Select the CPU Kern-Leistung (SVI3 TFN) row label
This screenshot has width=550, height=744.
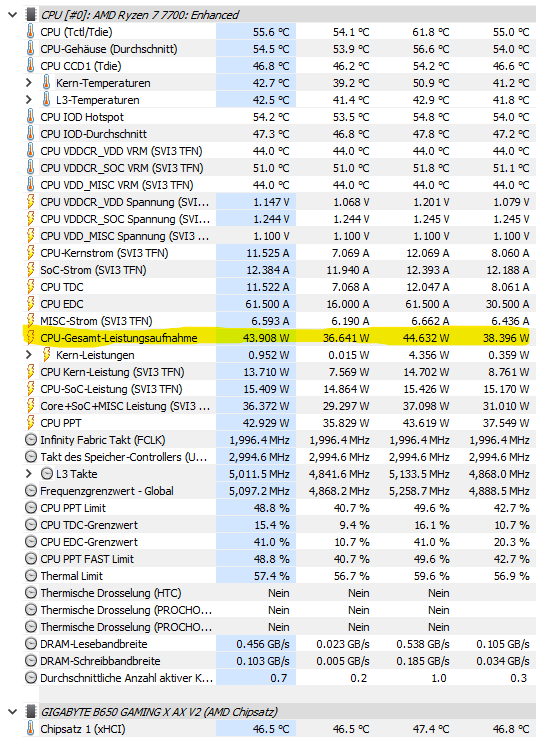[112, 372]
